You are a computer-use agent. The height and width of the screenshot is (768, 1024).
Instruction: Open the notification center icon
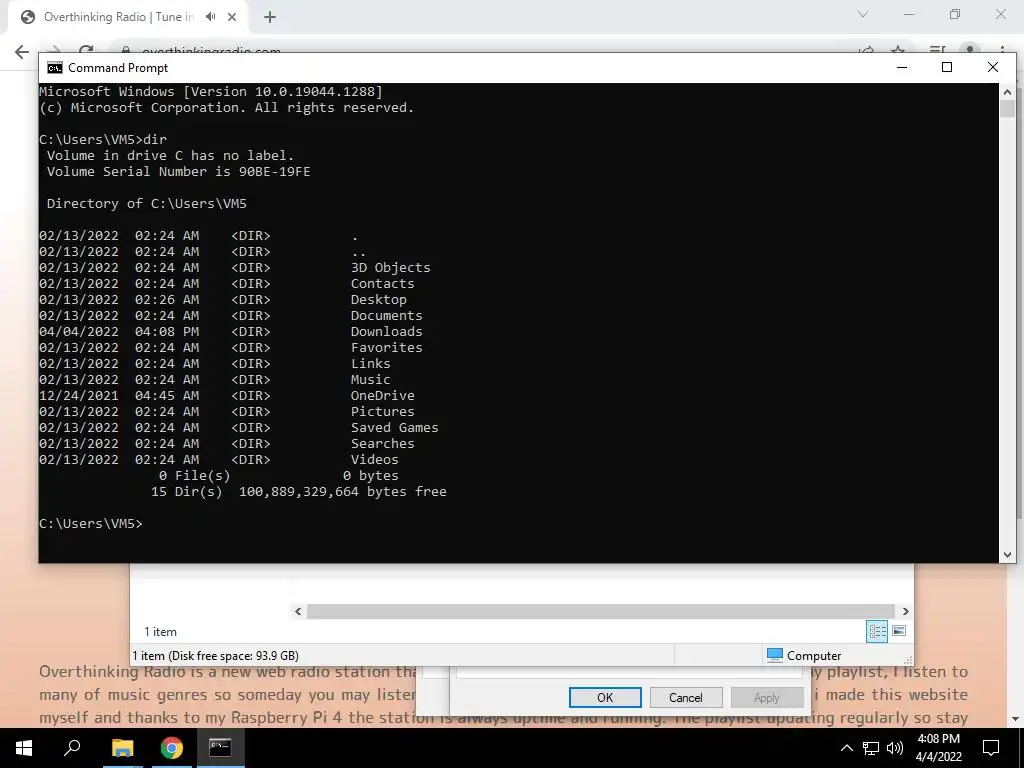pos(991,748)
